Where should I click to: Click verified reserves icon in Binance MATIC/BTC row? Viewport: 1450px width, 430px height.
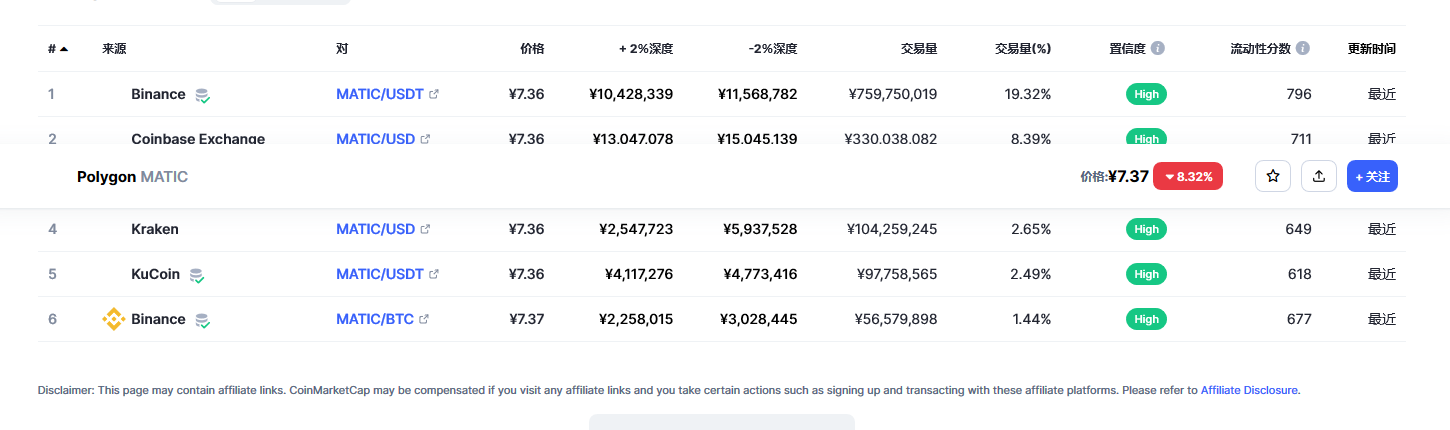click(x=202, y=320)
